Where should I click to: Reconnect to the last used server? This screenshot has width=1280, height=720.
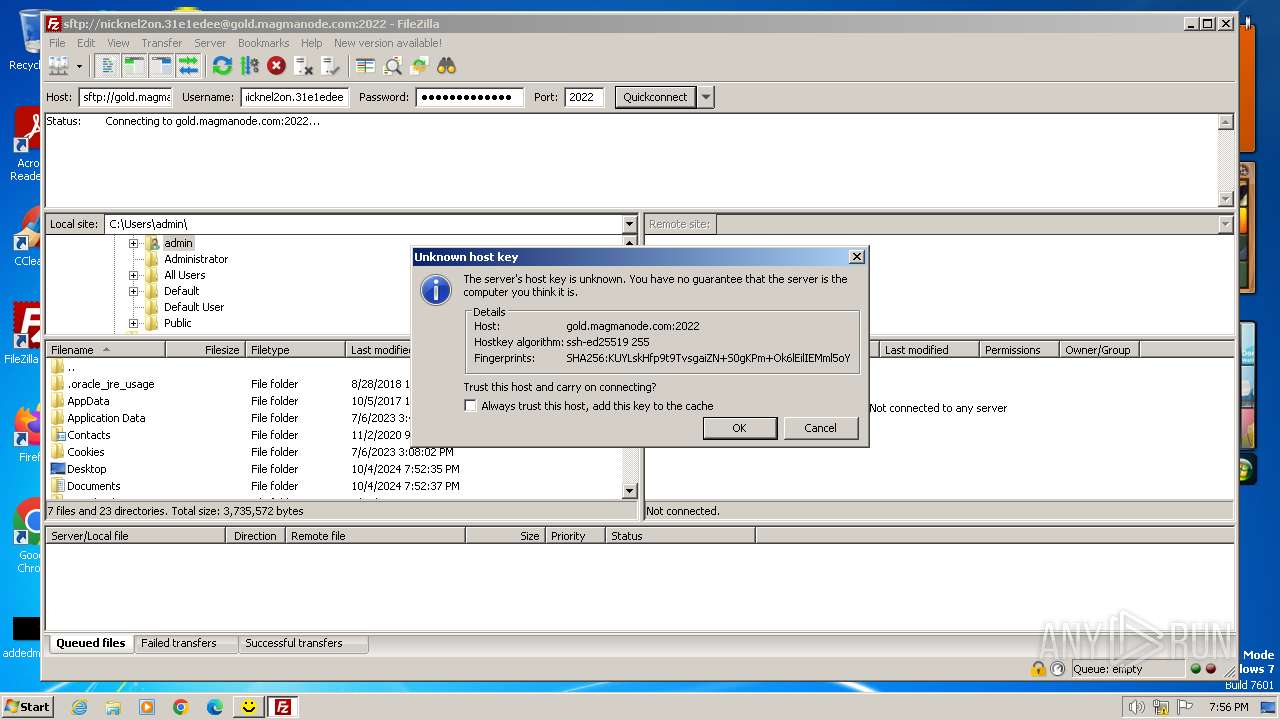pos(330,66)
